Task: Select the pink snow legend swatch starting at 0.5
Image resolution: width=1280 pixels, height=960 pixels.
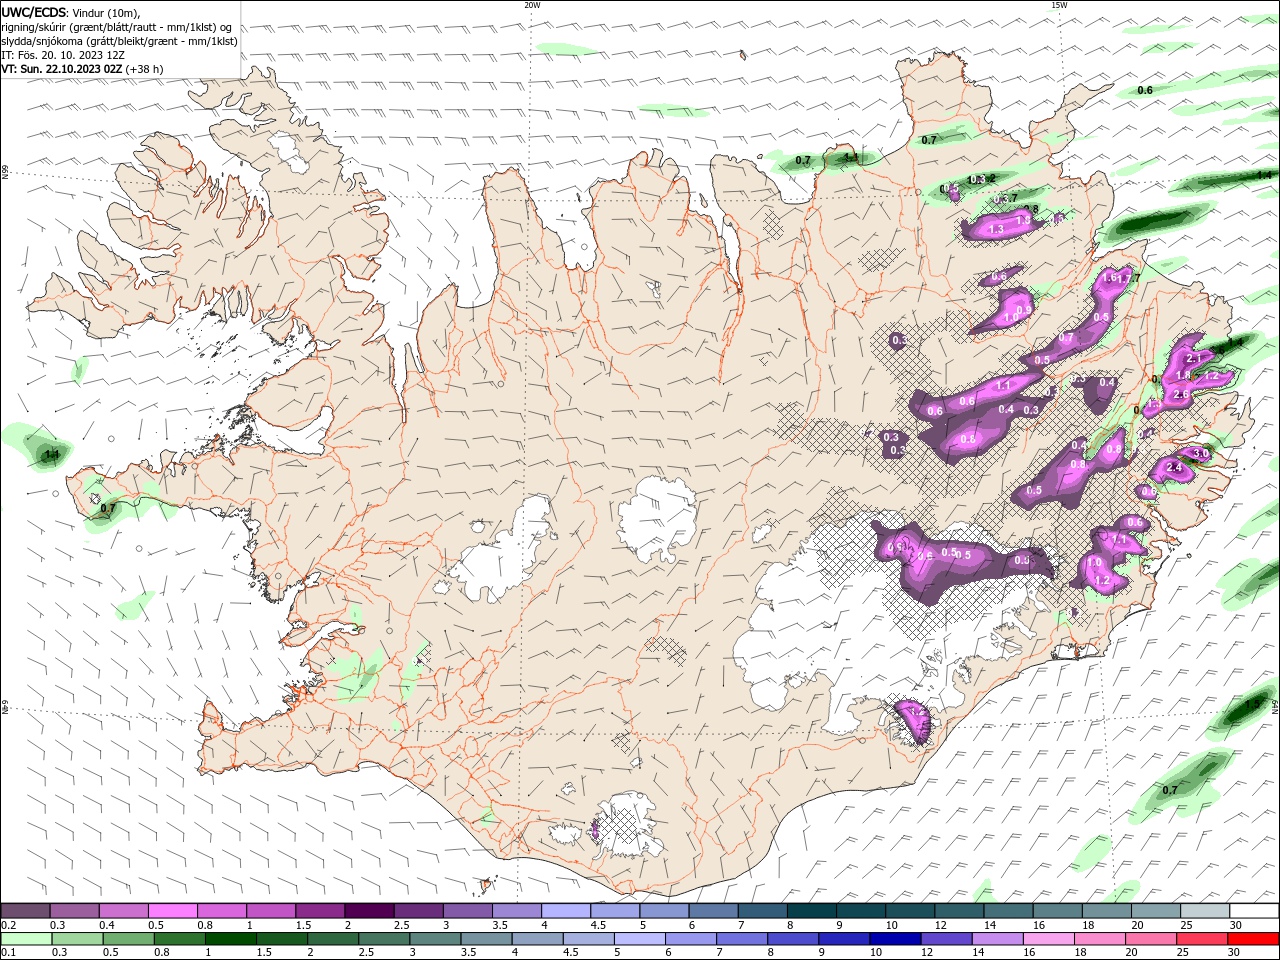Action: (173, 911)
